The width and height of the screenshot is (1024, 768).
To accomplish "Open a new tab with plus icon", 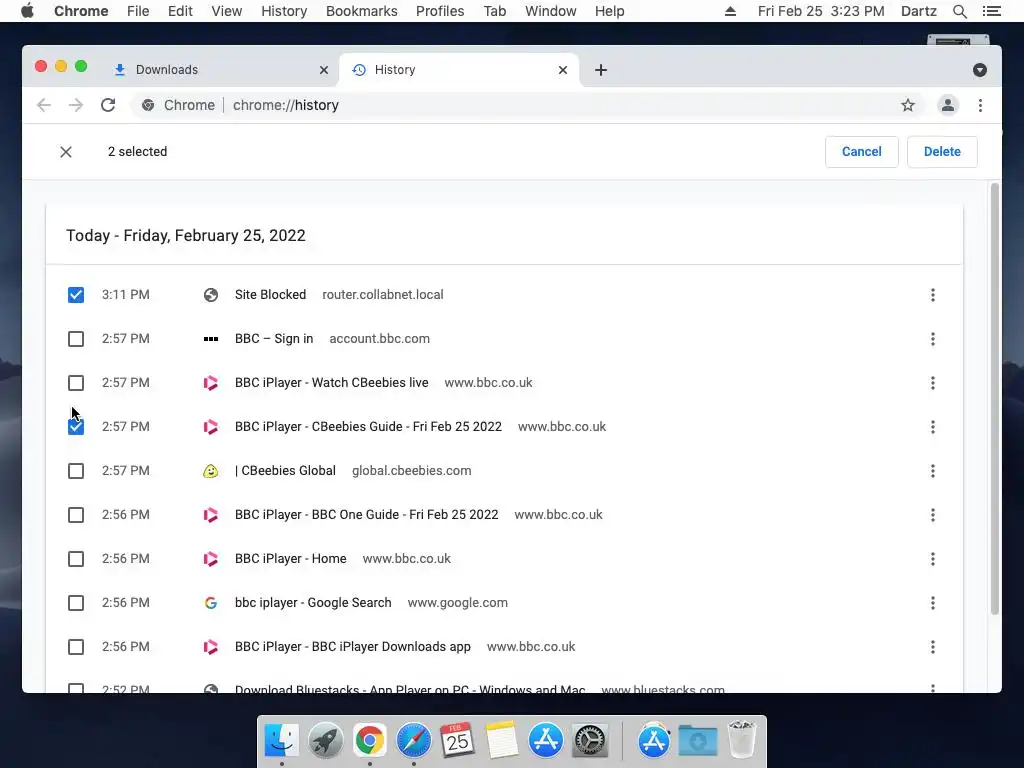I will [601, 70].
